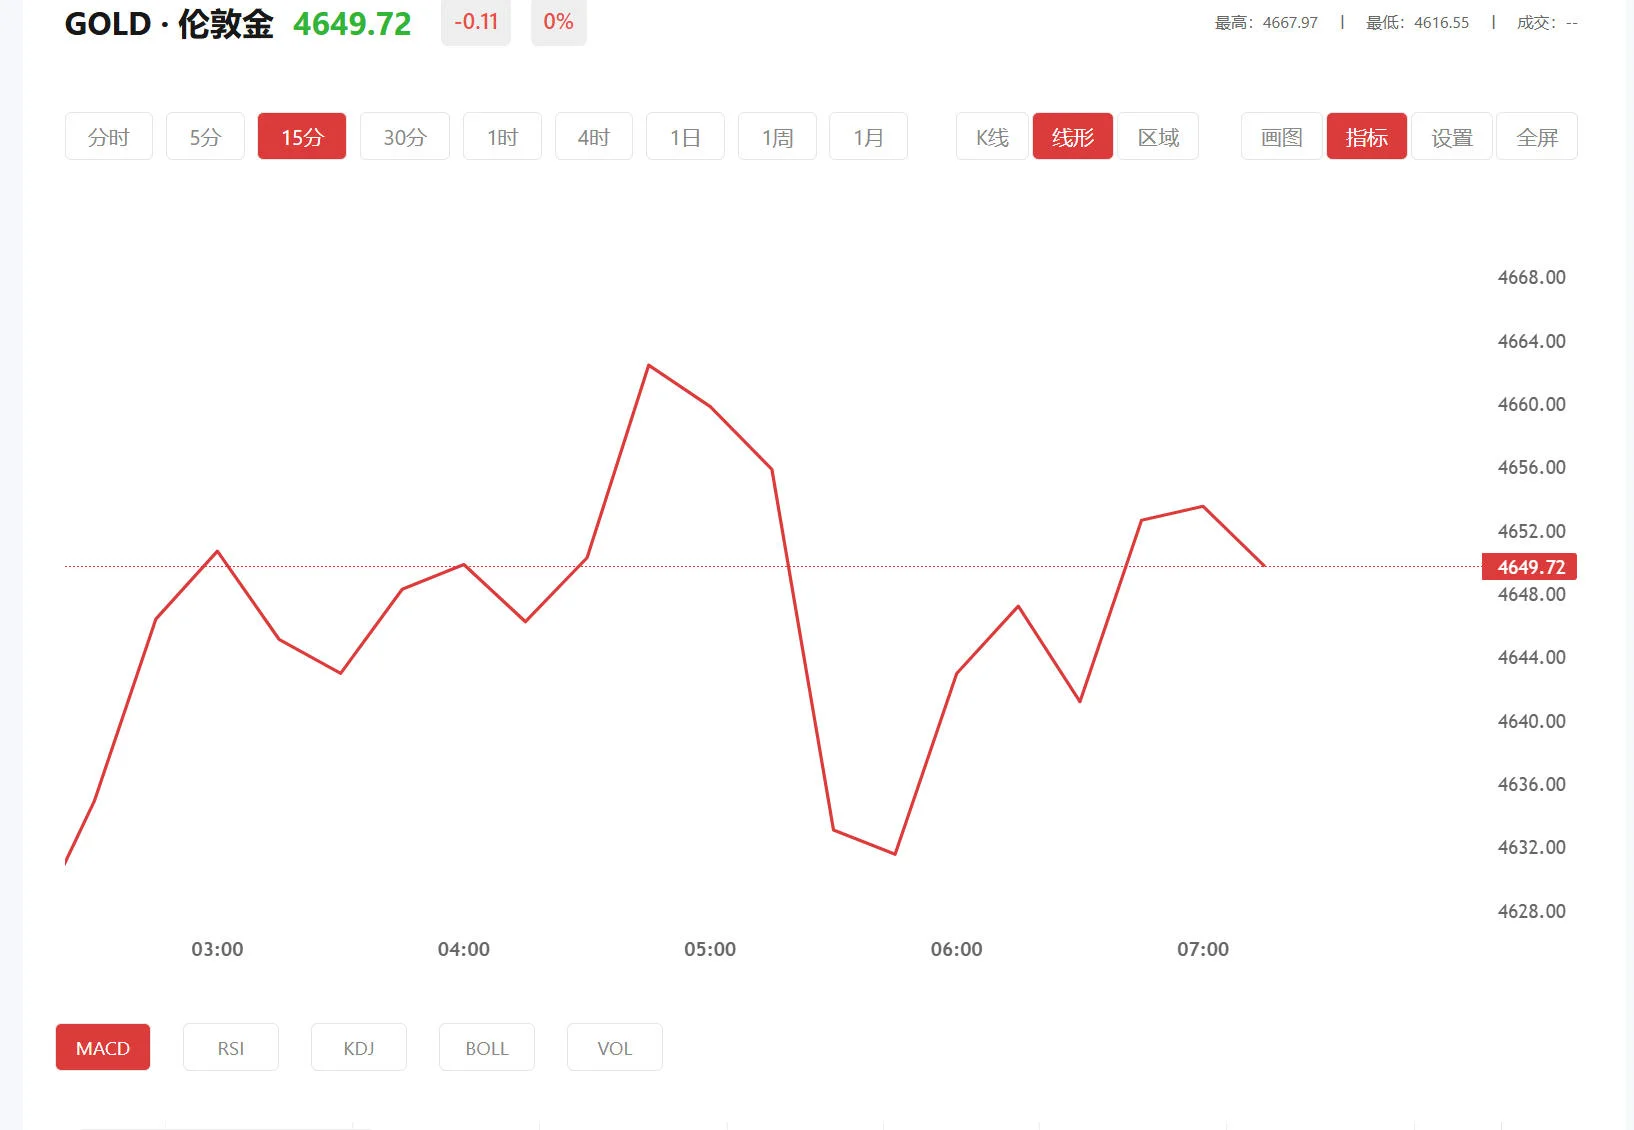Switch chart to K线 candlestick view
The width and height of the screenshot is (1634, 1130).
tap(991, 136)
